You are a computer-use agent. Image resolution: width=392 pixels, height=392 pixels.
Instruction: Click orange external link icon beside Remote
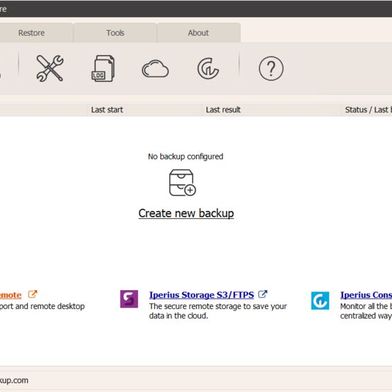[32, 294]
